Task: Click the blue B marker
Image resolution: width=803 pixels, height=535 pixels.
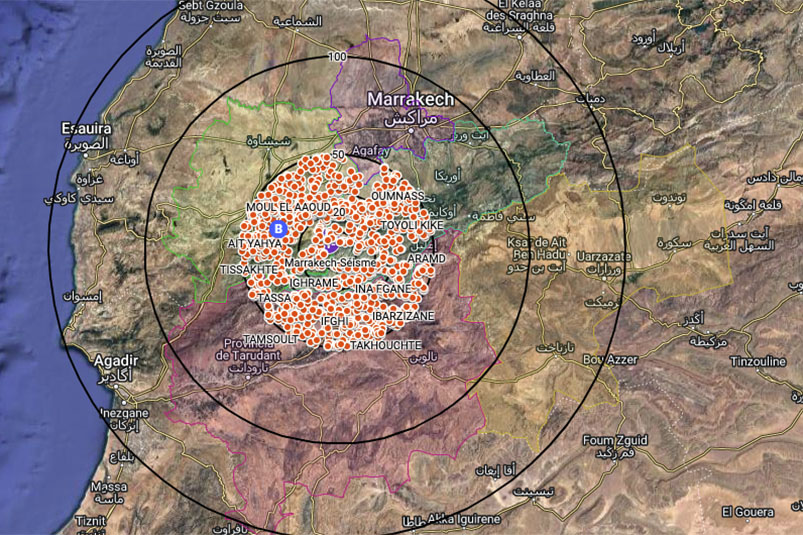Action: 278,229
